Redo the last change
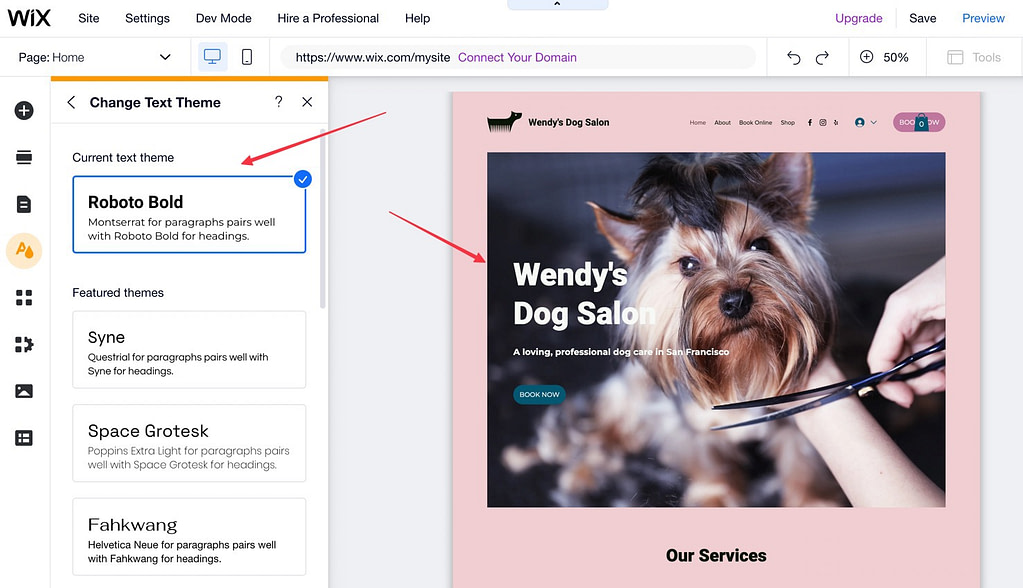Image resolution: width=1023 pixels, height=588 pixels. coord(822,57)
